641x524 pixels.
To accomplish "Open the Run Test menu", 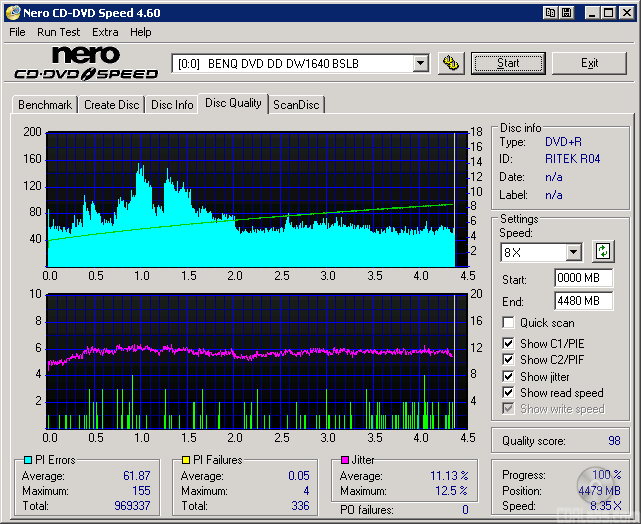I will pos(58,32).
